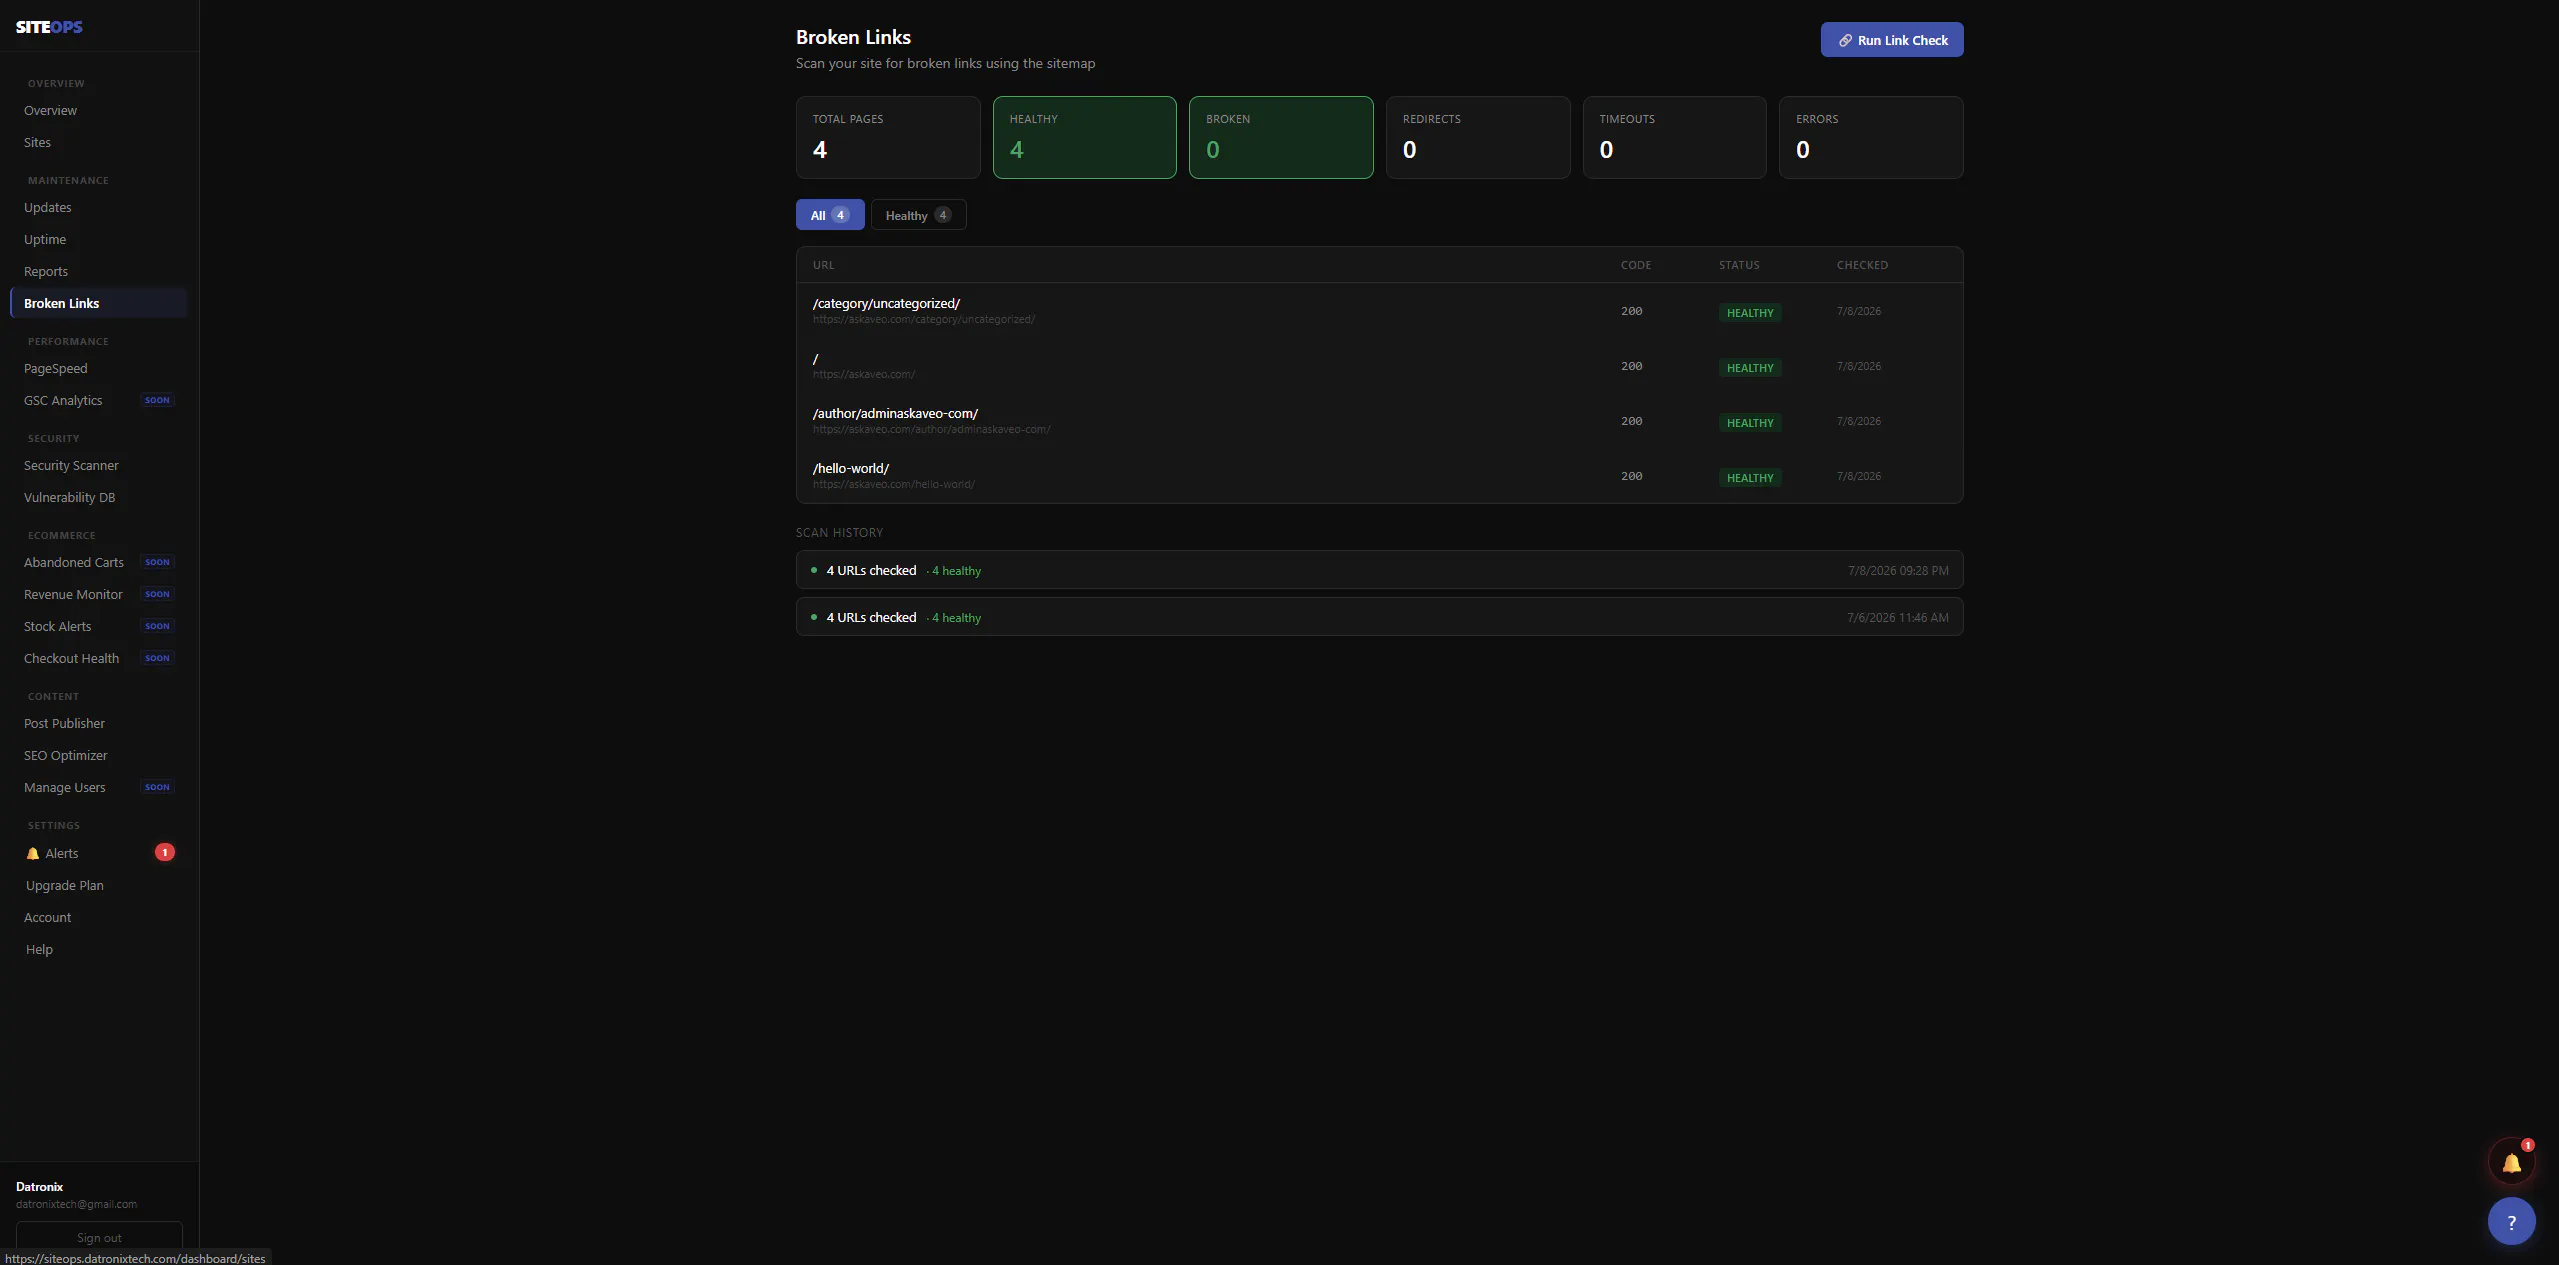Open Checkout Health item

(x=98, y=658)
